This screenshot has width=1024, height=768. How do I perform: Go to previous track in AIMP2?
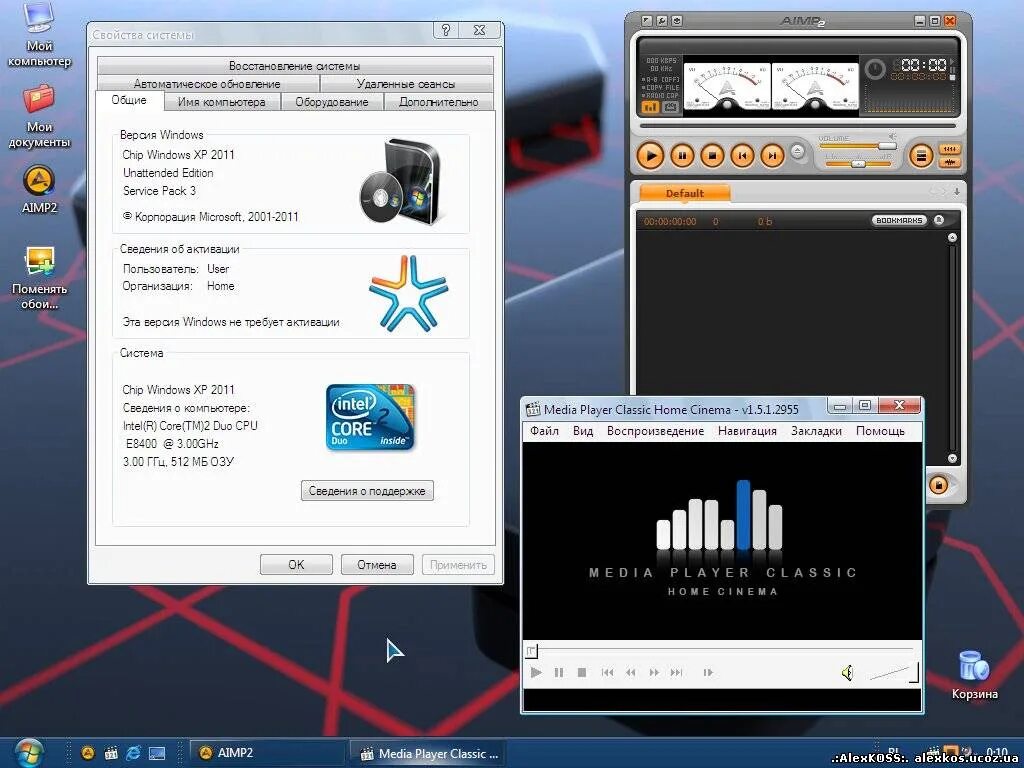pos(742,156)
